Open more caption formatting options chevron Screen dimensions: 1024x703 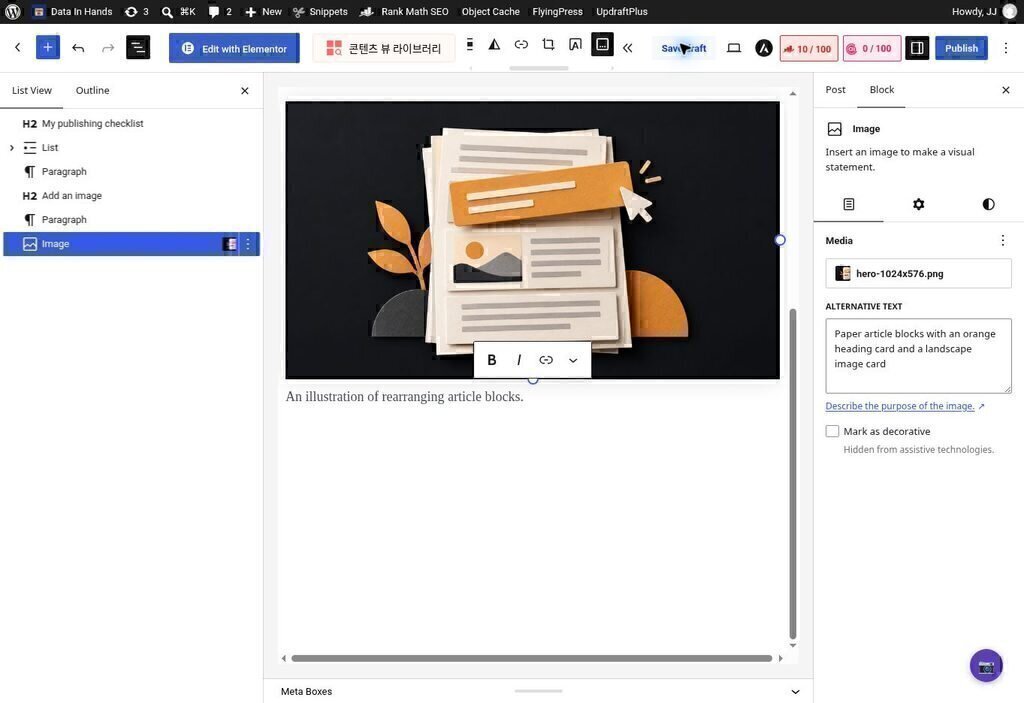click(x=573, y=360)
